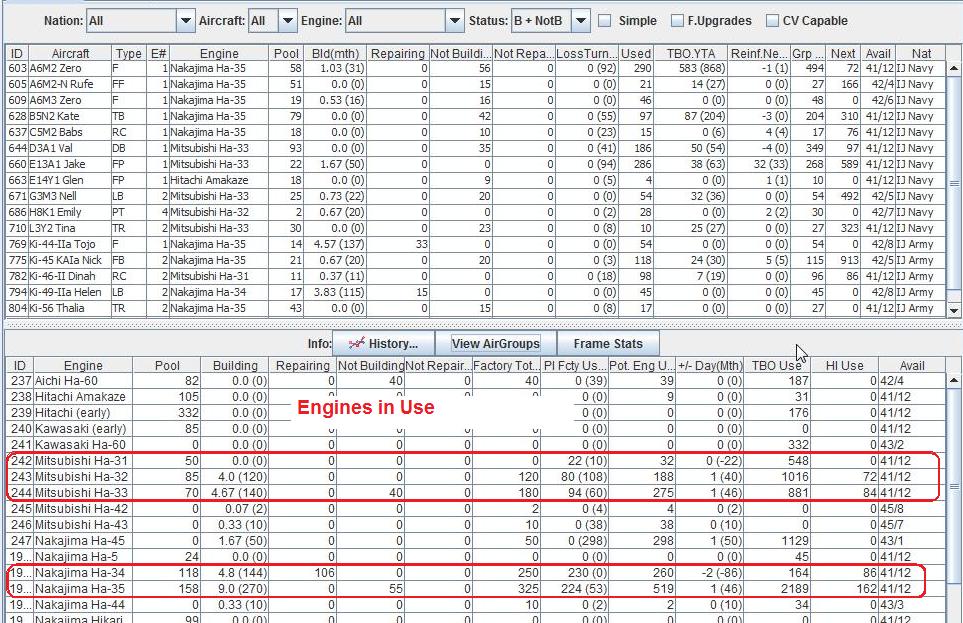Sort engine table by TBO Use column header
The width and height of the screenshot is (963, 623).
click(777, 366)
